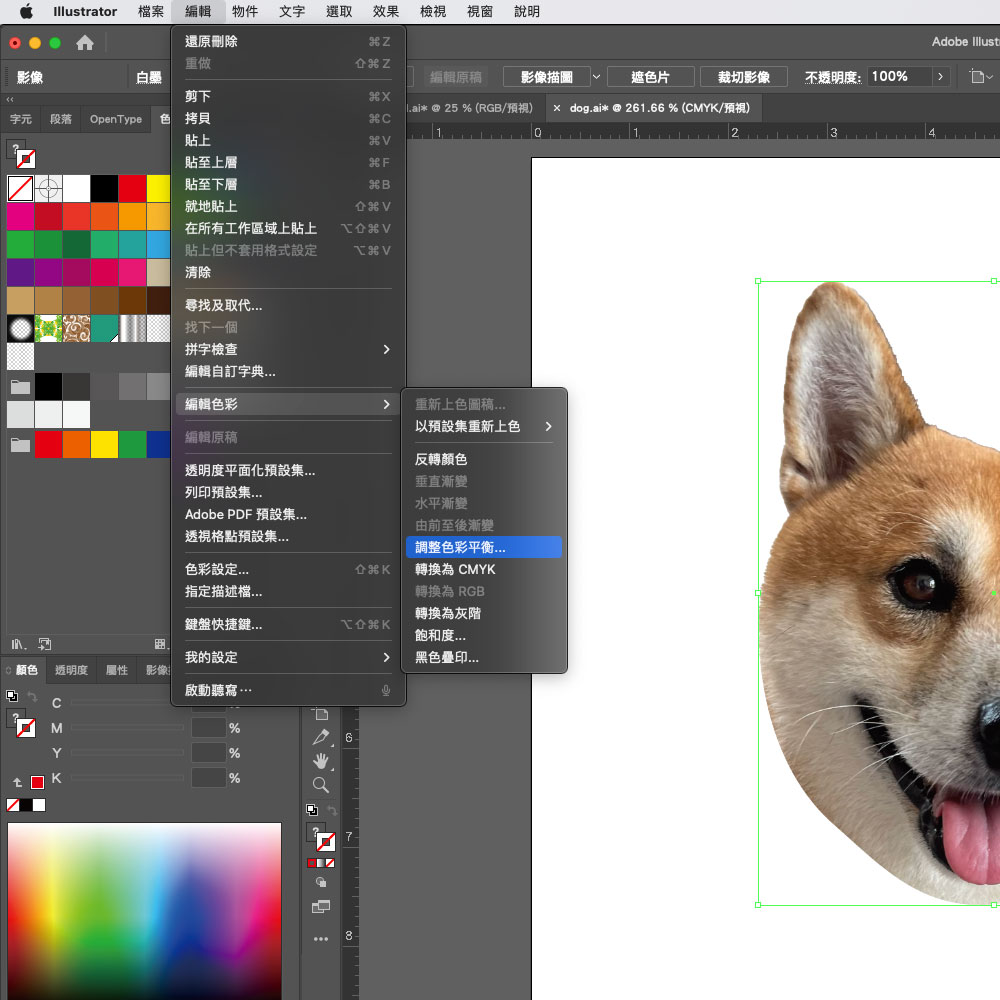1000x1000 pixels.
Task: Click the 裁切影像 button
Action: (x=743, y=77)
